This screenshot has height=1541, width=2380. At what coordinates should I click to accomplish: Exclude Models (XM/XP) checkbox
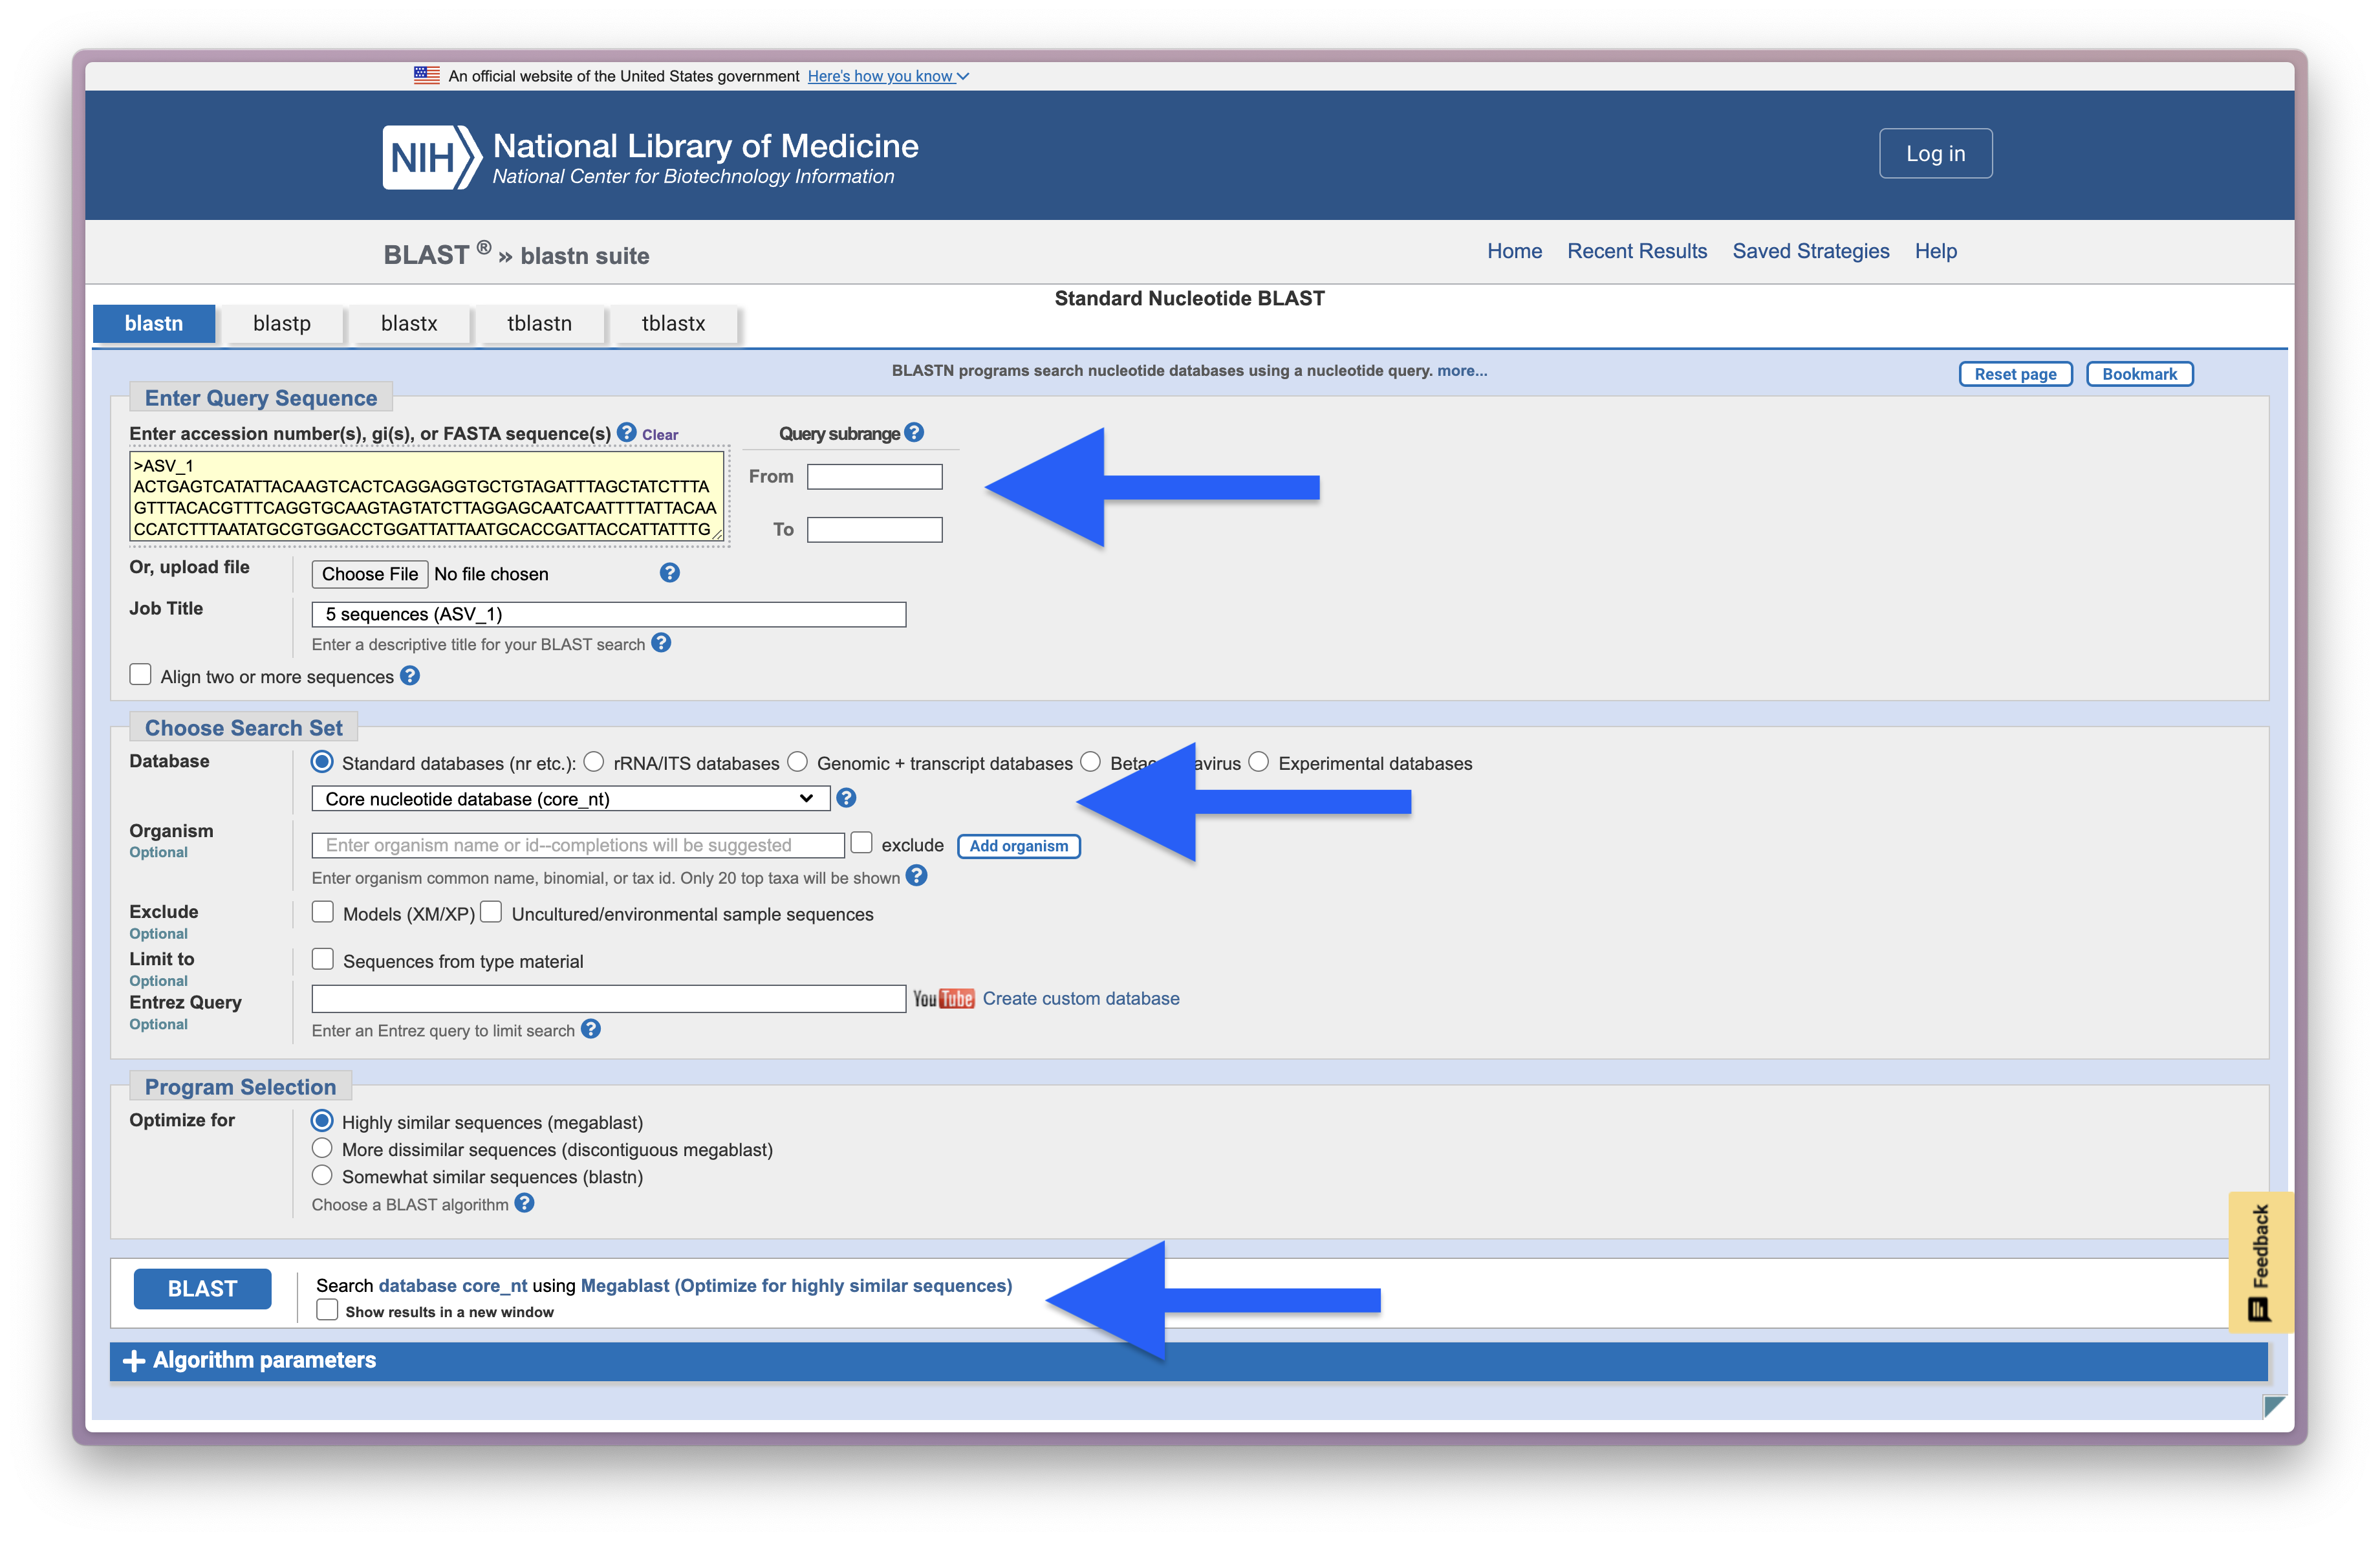(x=322, y=912)
